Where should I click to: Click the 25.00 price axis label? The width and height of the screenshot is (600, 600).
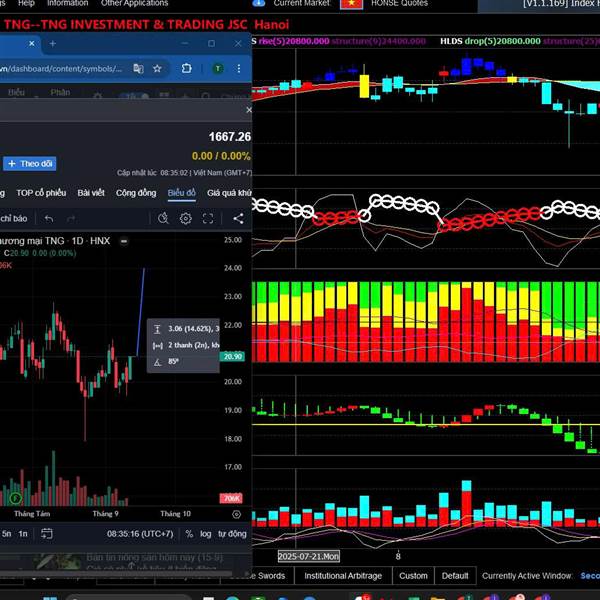click(233, 240)
